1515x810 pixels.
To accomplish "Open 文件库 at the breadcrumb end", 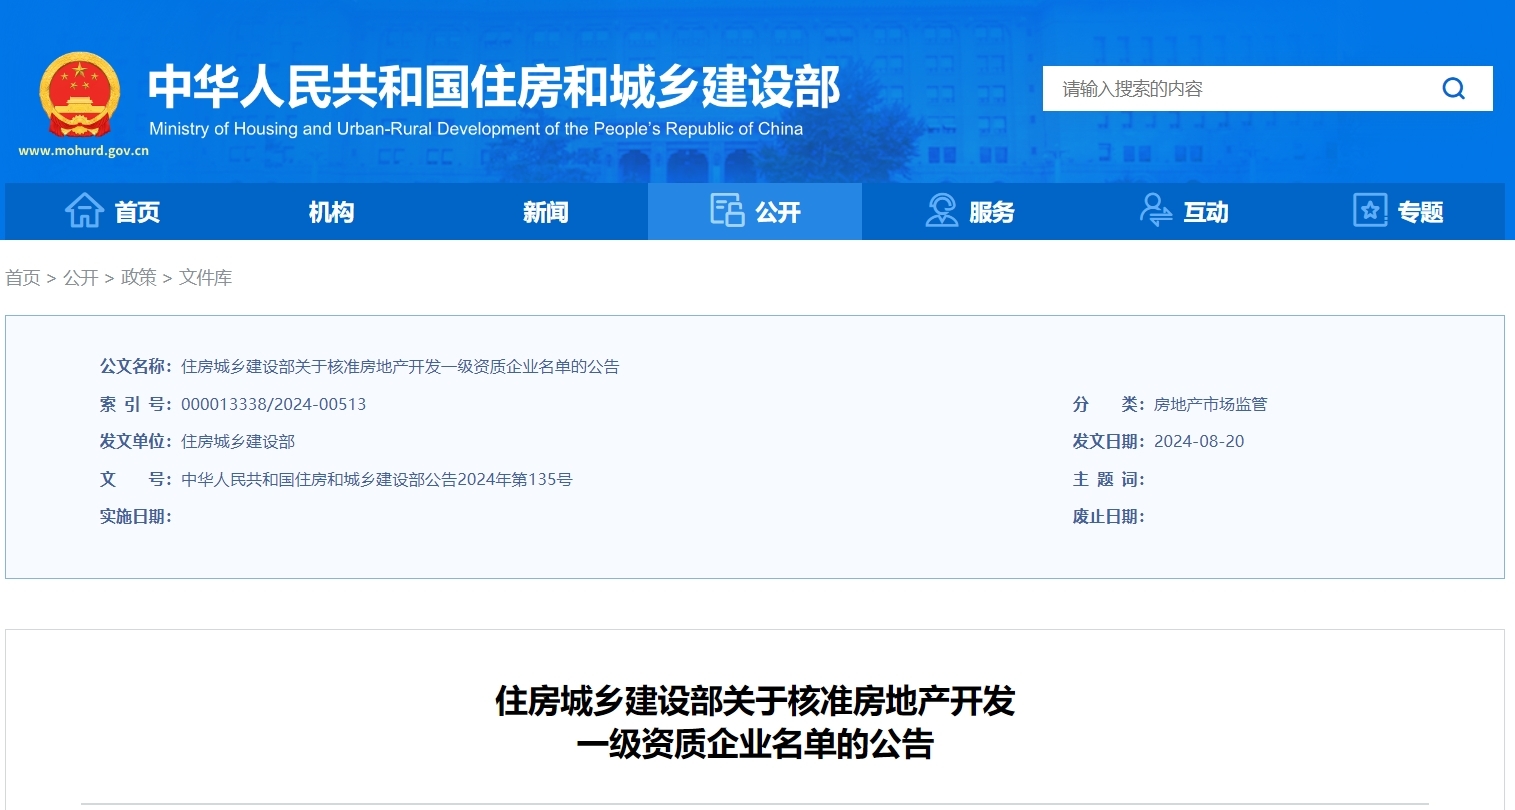I will [205, 277].
